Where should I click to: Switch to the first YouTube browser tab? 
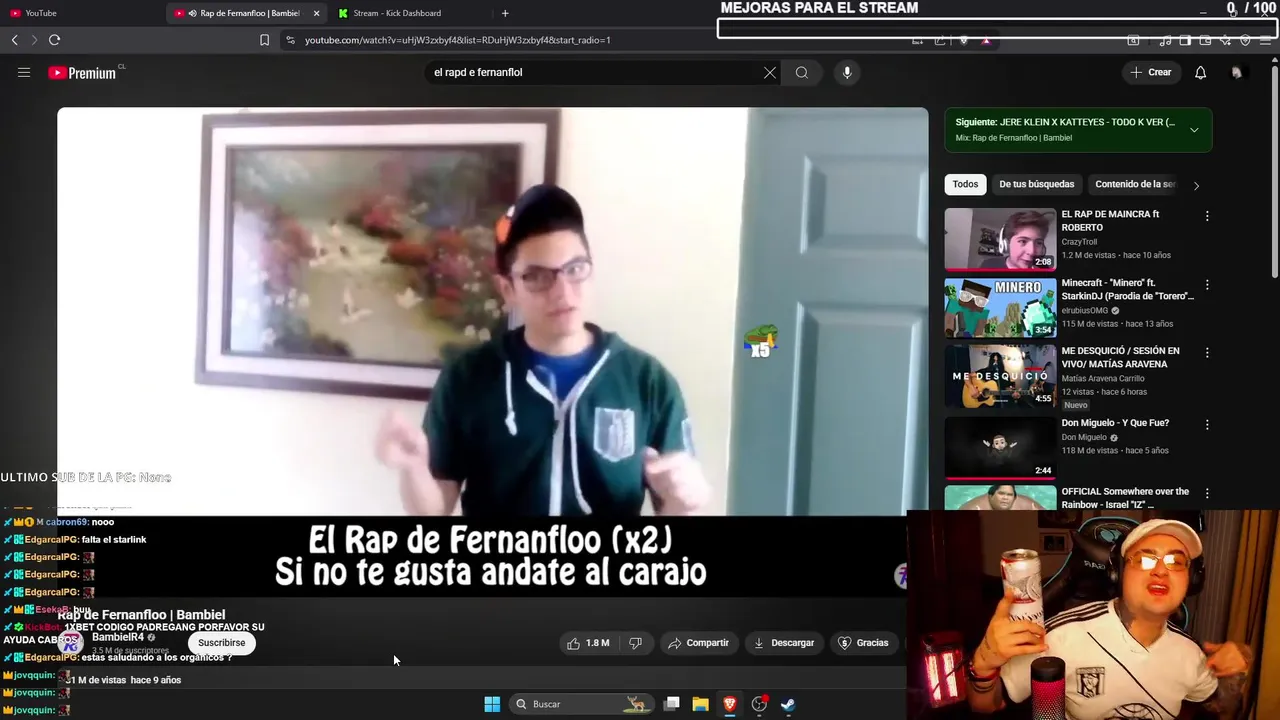[x=82, y=13]
